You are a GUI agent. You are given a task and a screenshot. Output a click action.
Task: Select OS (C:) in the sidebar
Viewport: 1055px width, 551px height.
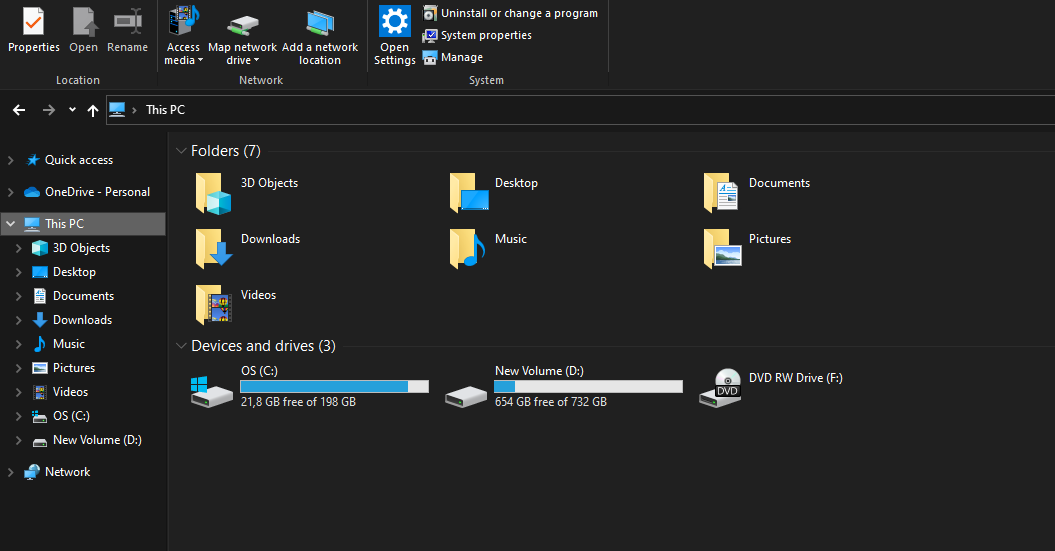coord(71,416)
